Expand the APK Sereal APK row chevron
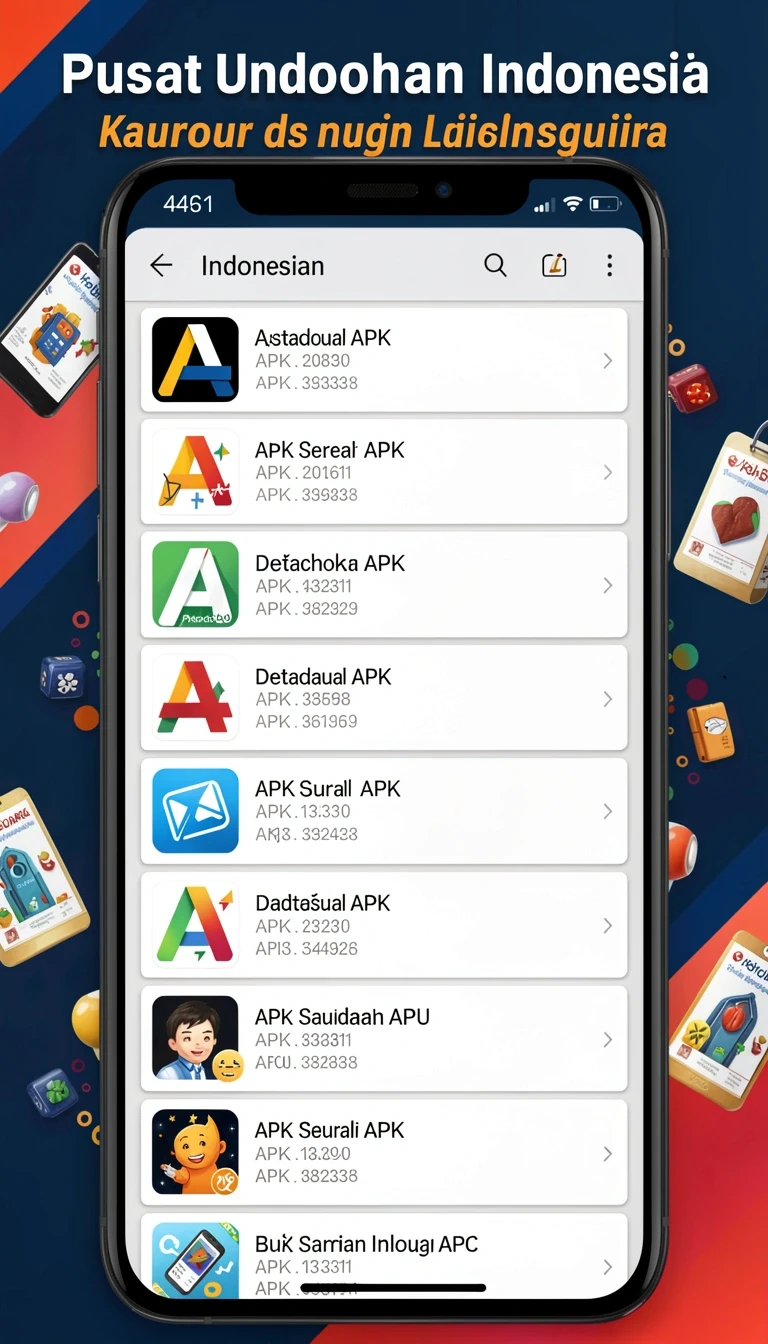This screenshot has height=1344, width=768. [607, 473]
